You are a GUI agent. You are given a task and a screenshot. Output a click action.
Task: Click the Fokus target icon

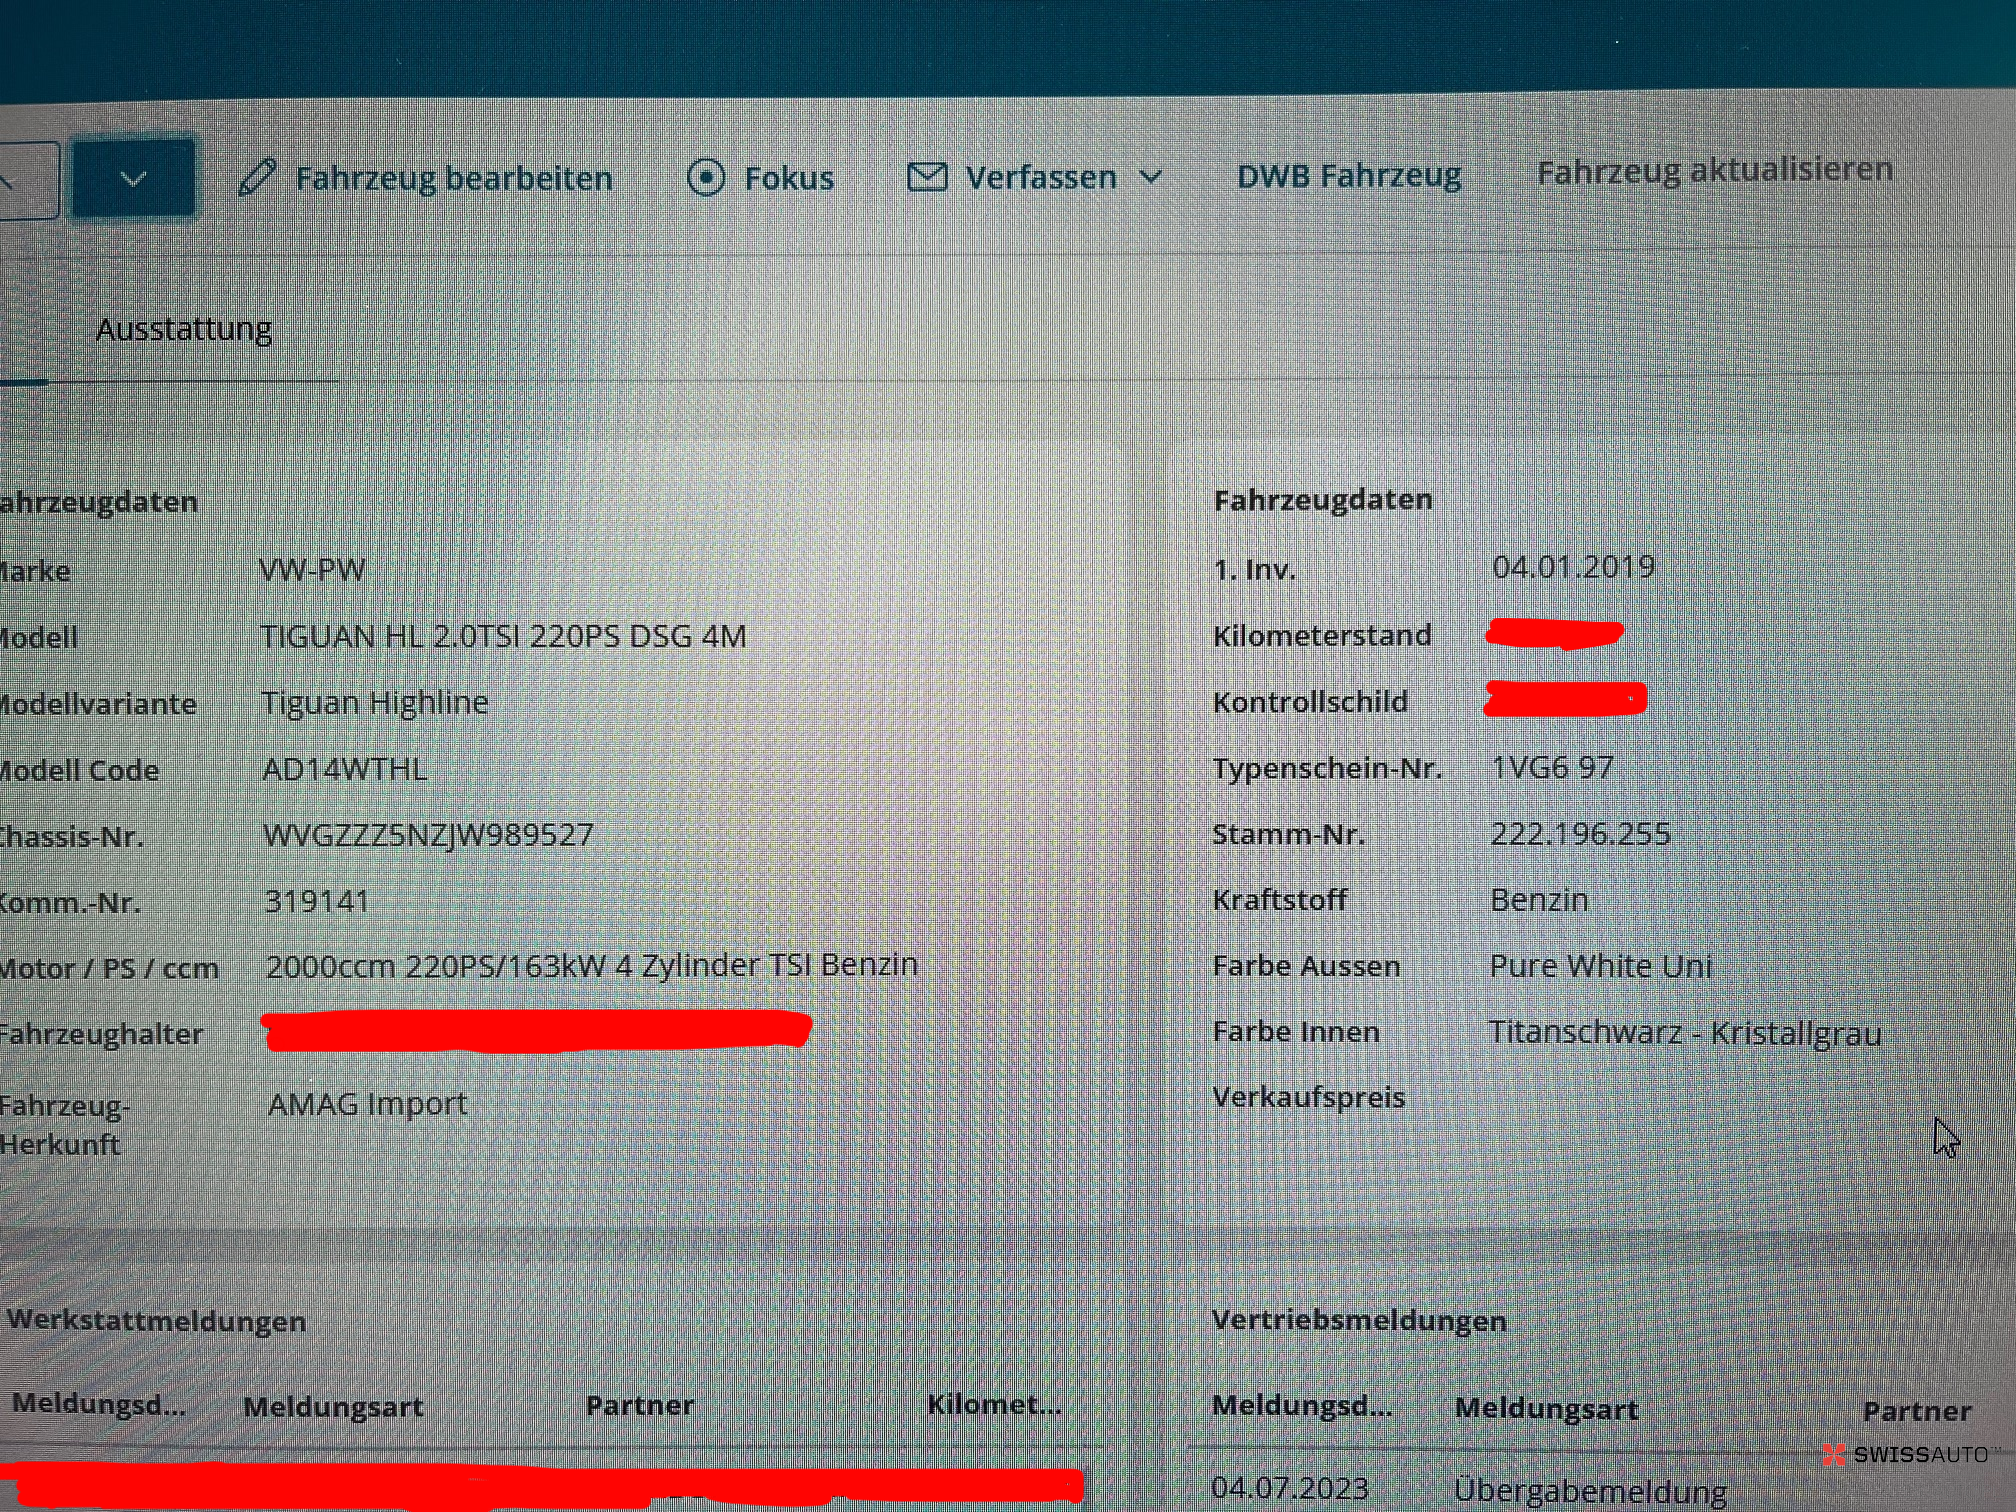click(706, 178)
